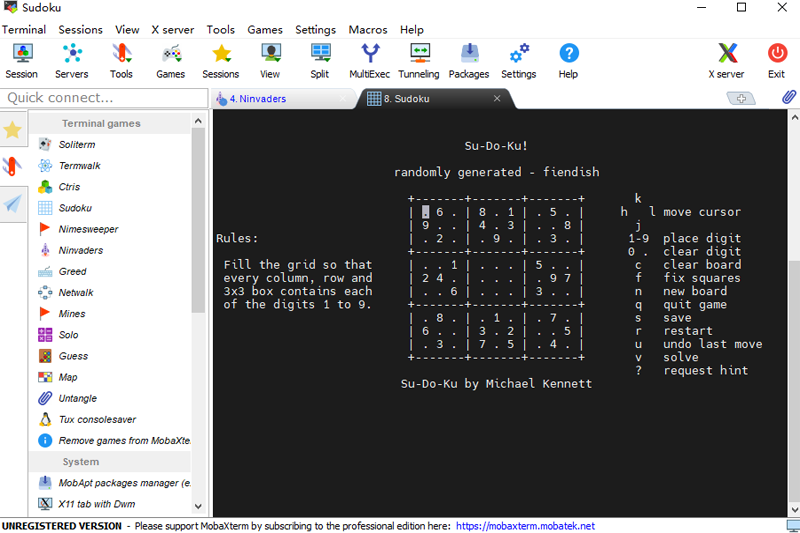Select the Exit power icon

[x=777, y=61]
